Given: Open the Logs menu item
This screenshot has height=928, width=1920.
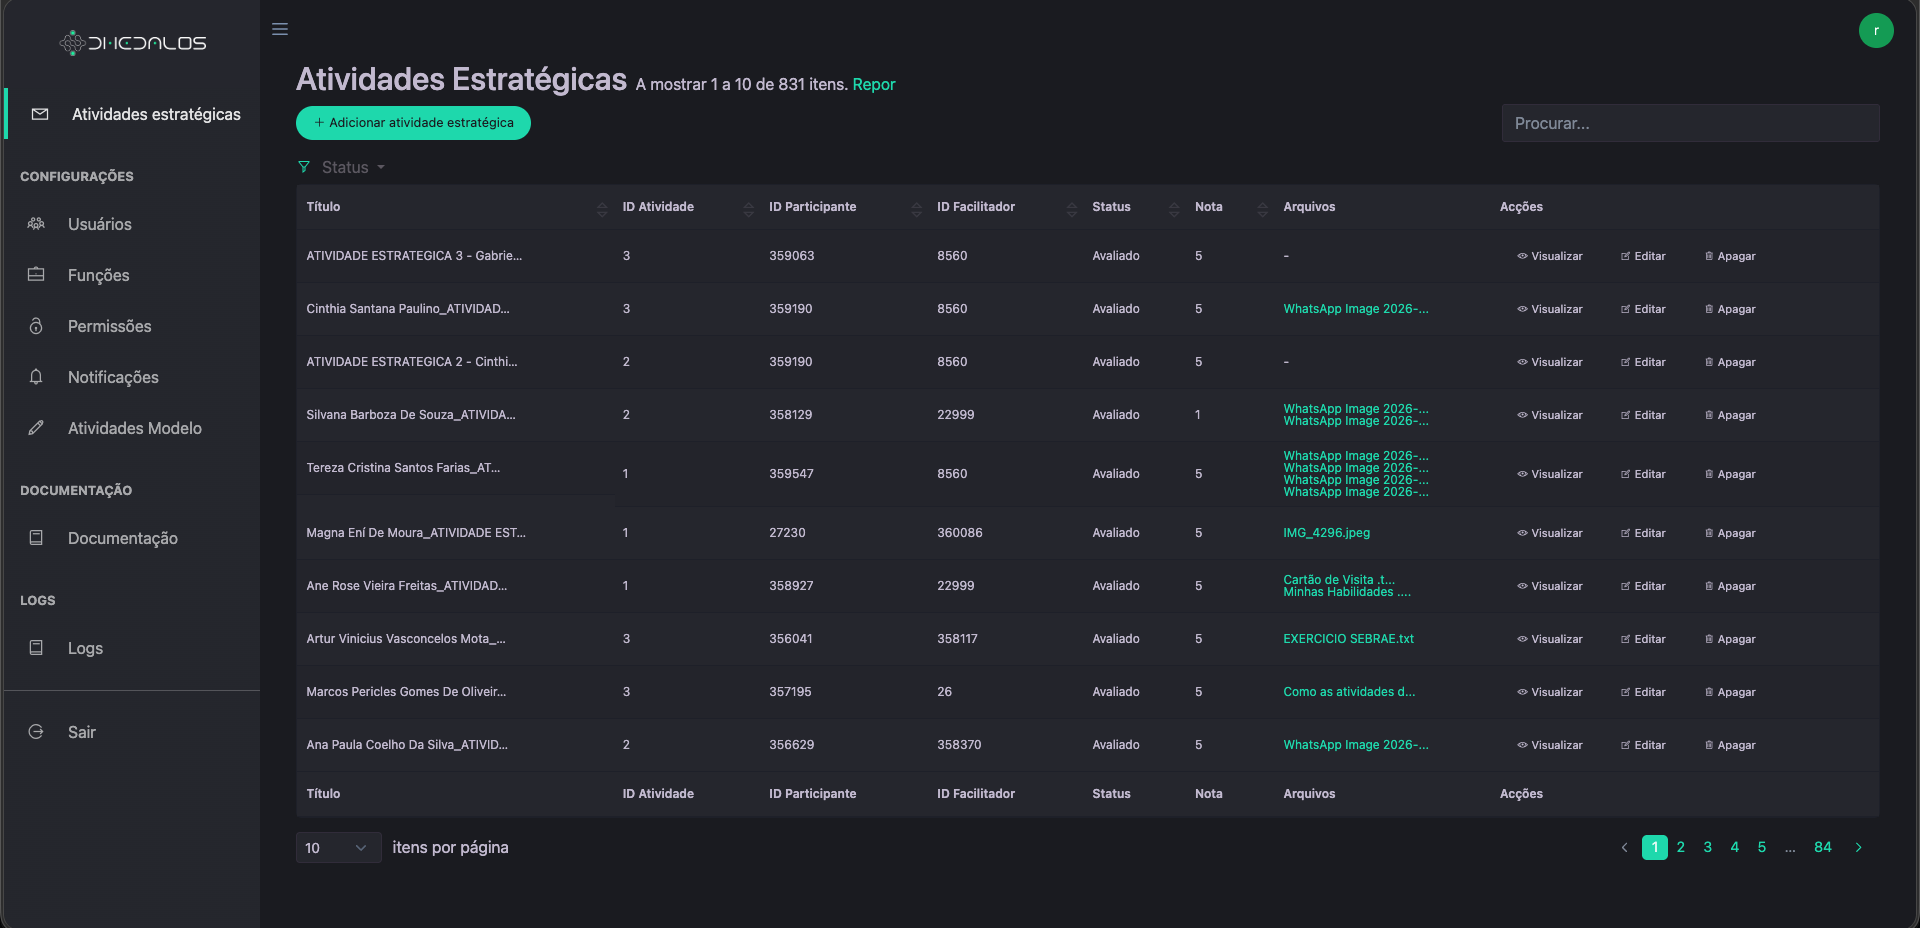Looking at the screenshot, I should click(x=85, y=648).
